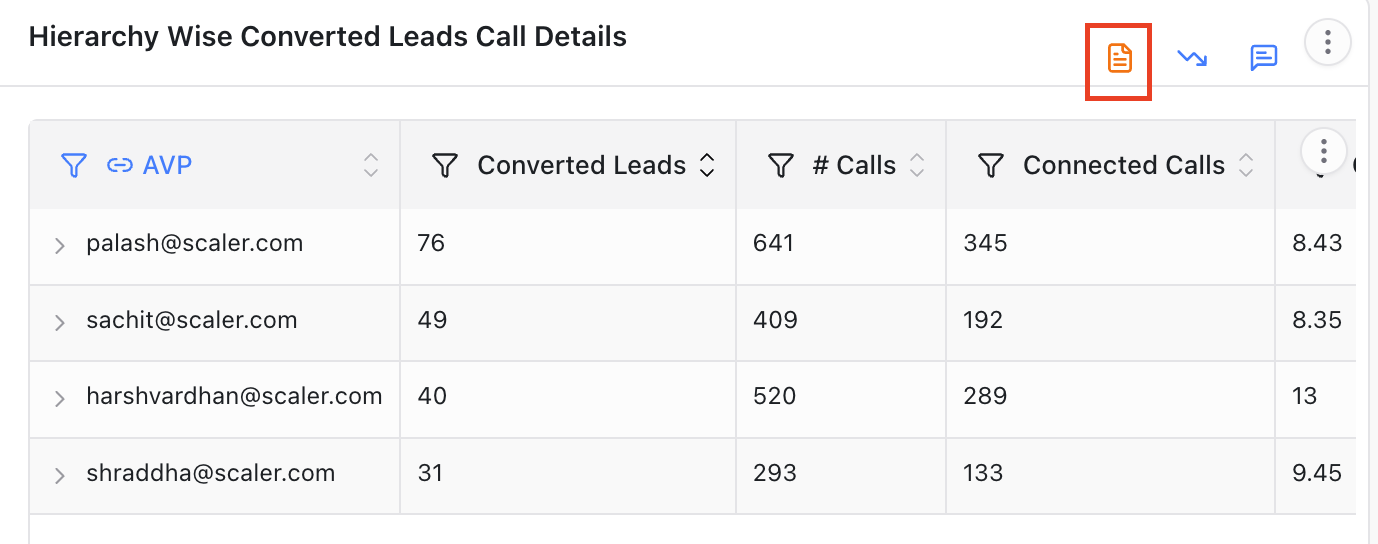Click the AVP column header link
The image size is (1378, 544).
[167, 165]
